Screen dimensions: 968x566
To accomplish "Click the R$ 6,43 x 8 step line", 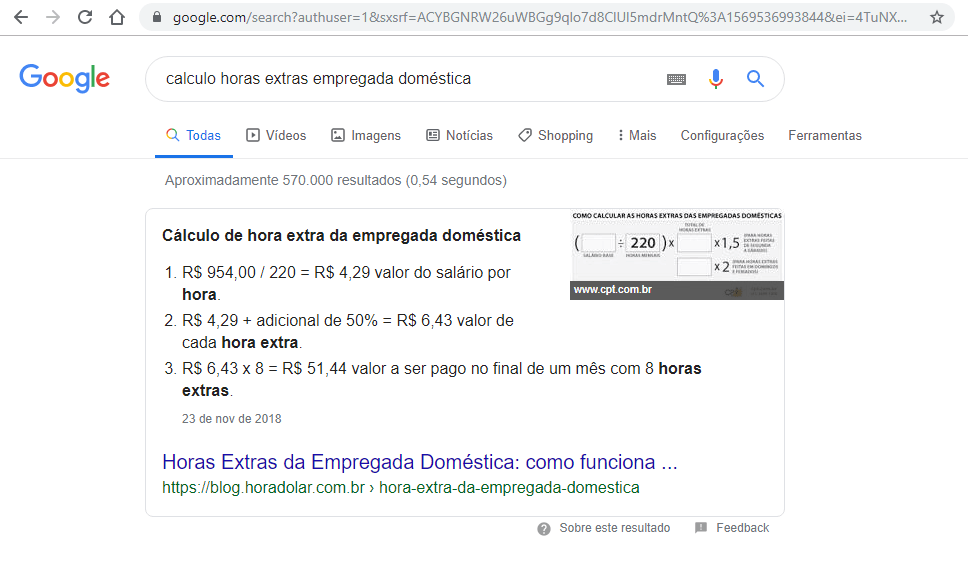I will click(441, 380).
